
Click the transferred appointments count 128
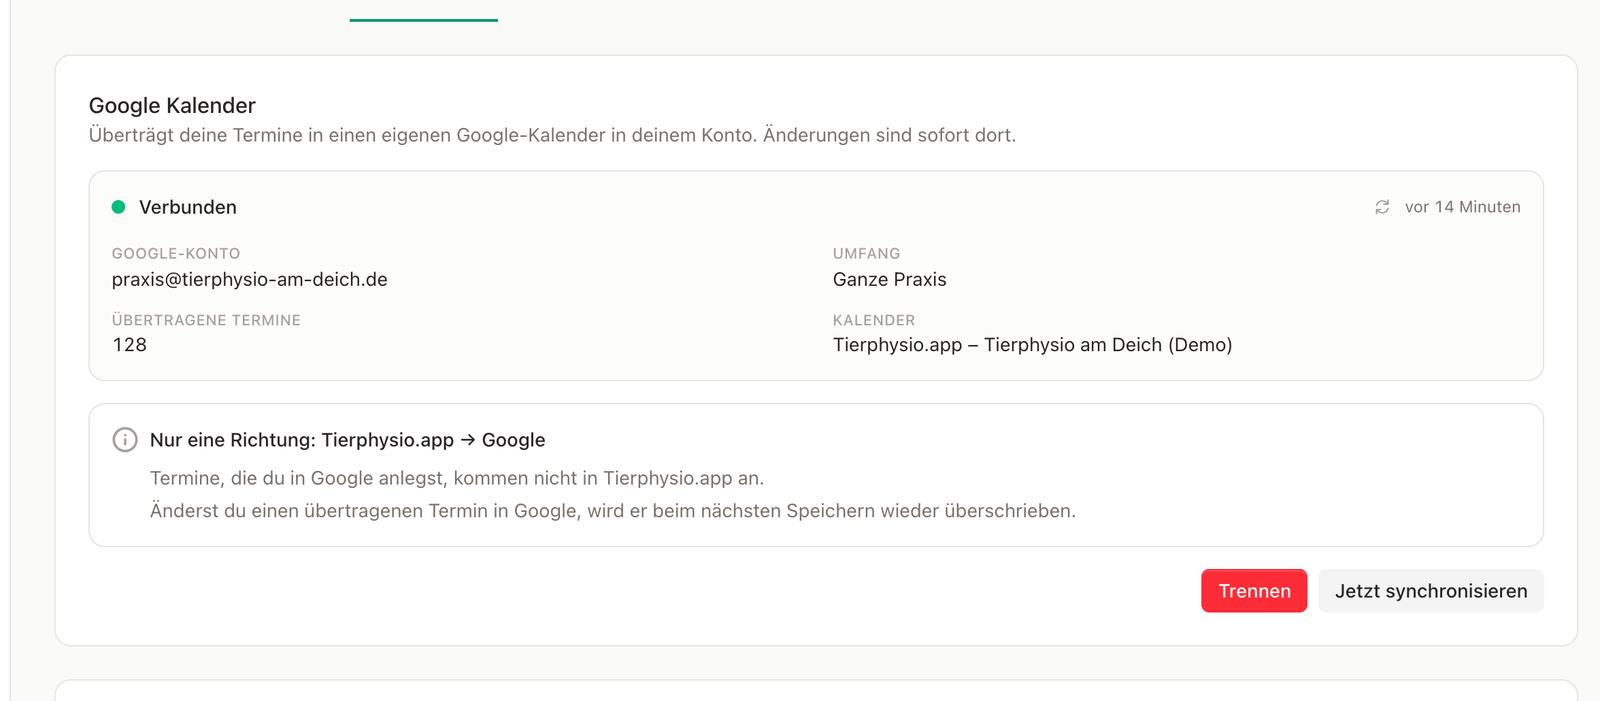(x=130, y=345)
